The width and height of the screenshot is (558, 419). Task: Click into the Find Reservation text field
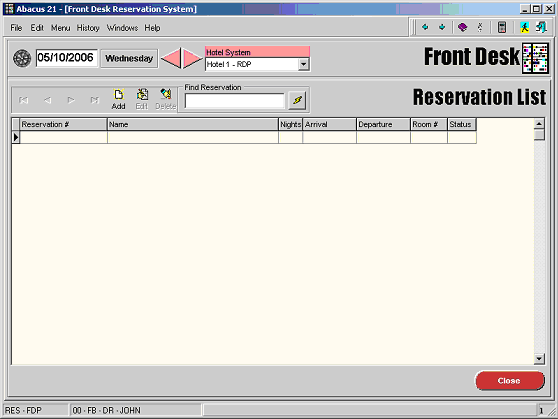point(235,100)
